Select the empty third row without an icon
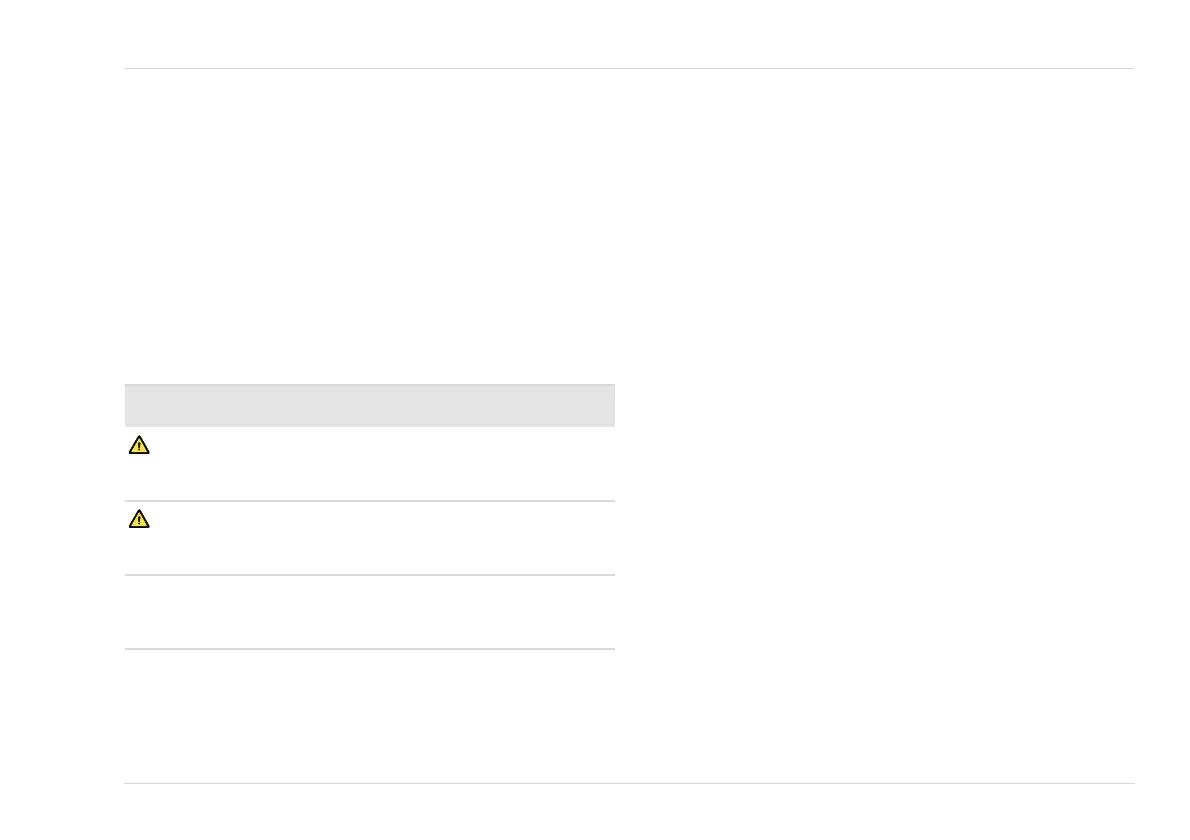The image size is (1190, 840). click(370, 612)
